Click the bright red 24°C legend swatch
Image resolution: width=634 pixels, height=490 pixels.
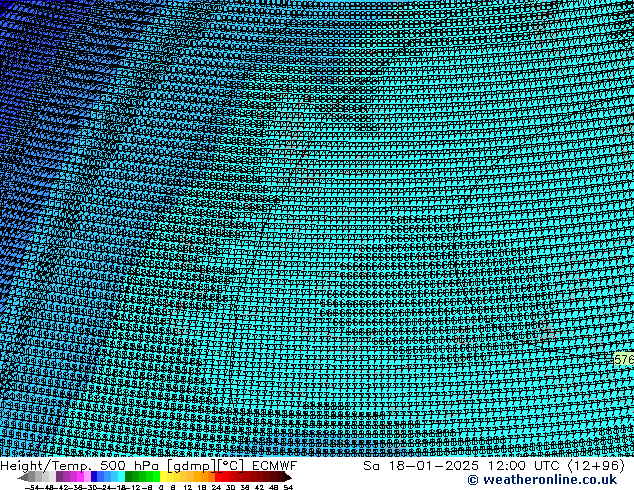coord(218,477)
